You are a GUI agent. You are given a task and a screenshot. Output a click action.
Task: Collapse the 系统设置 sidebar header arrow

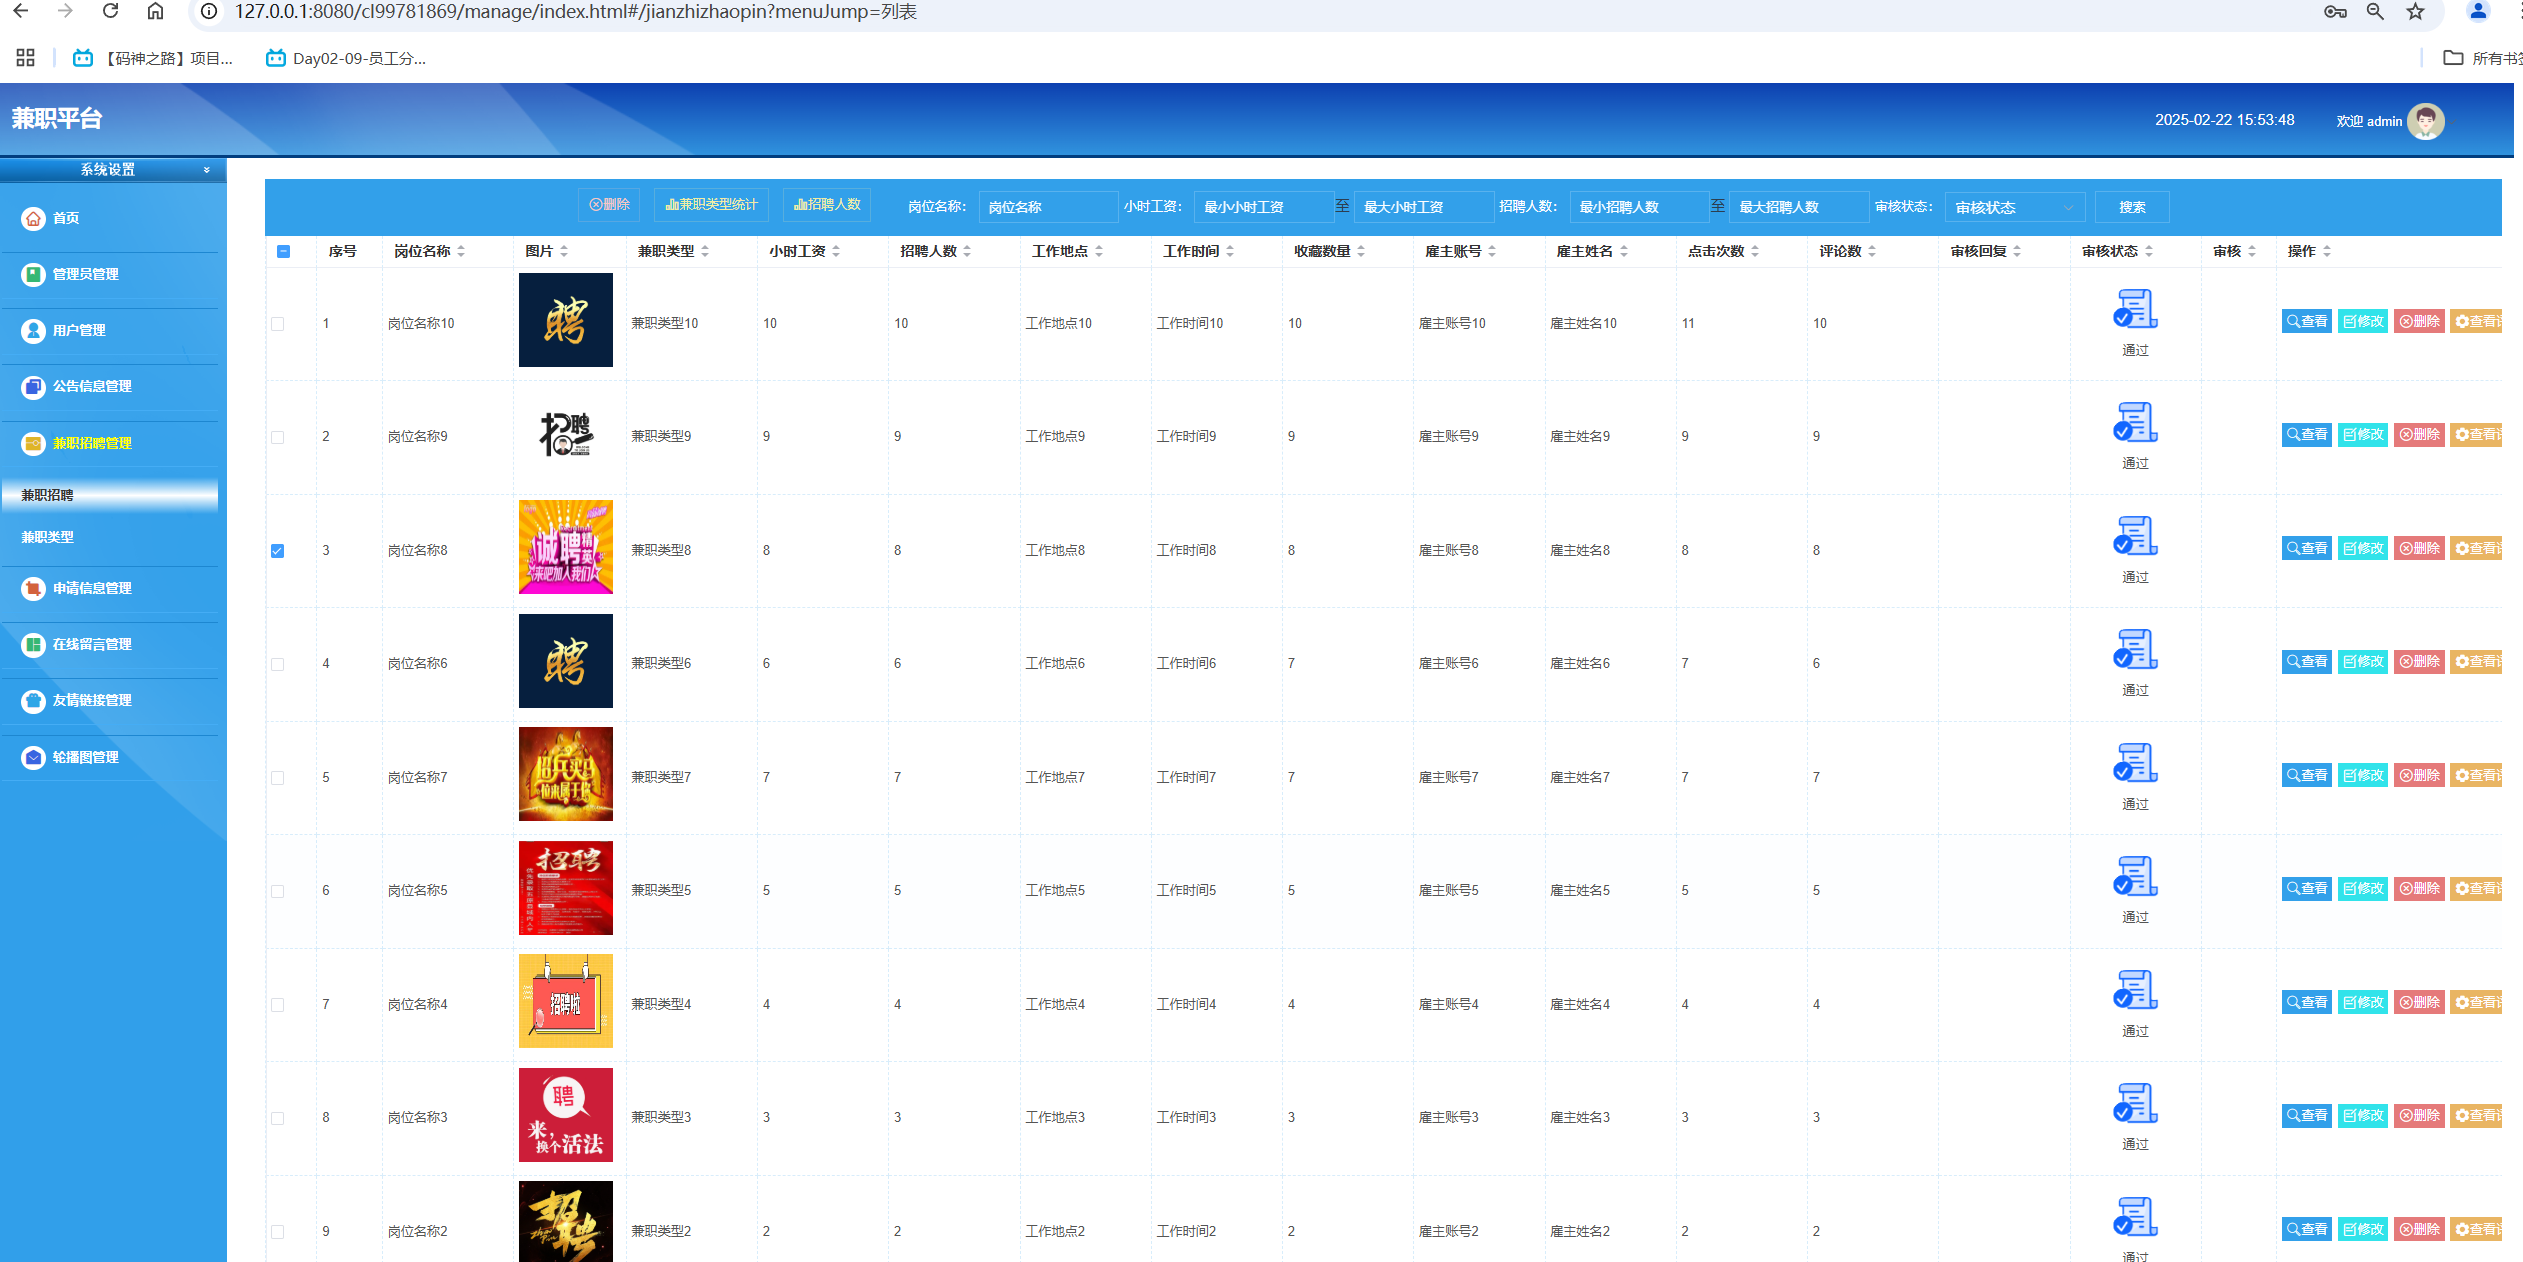(x=207, y=170)
